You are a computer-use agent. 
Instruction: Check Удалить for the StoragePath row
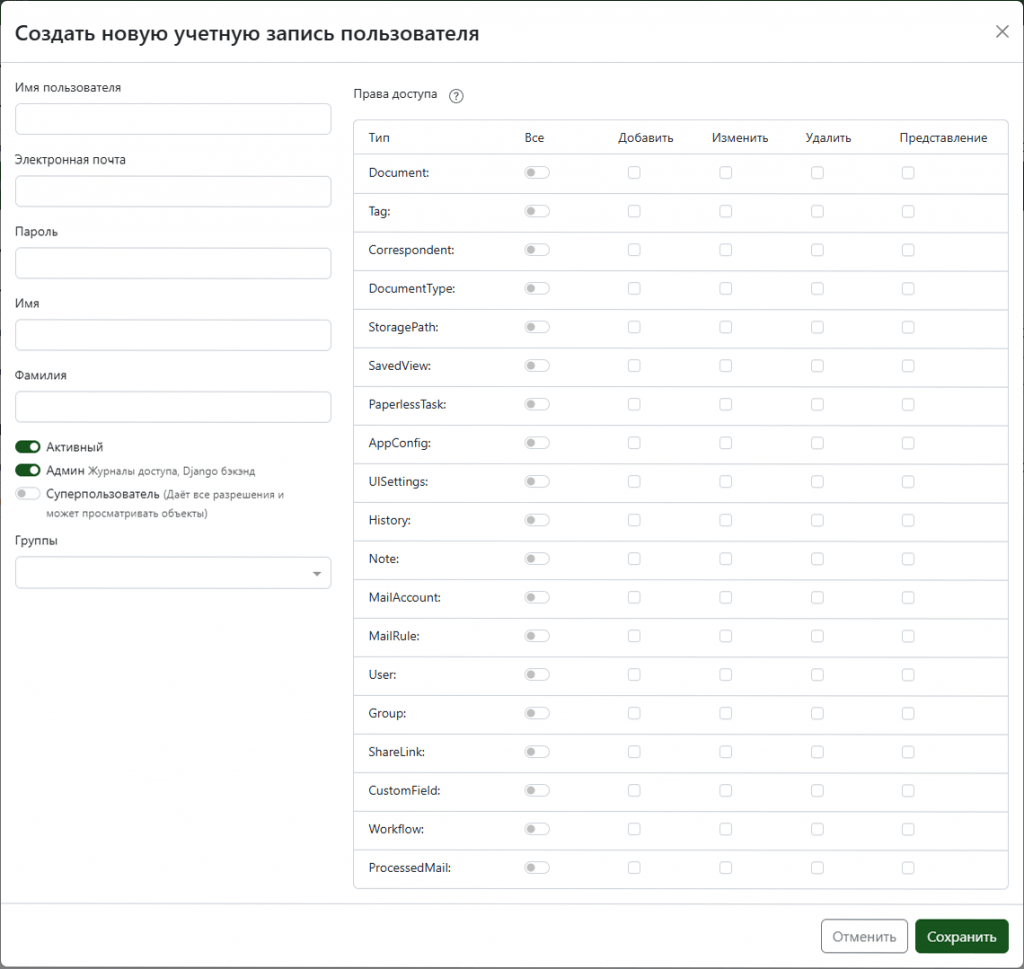[817, 327]
